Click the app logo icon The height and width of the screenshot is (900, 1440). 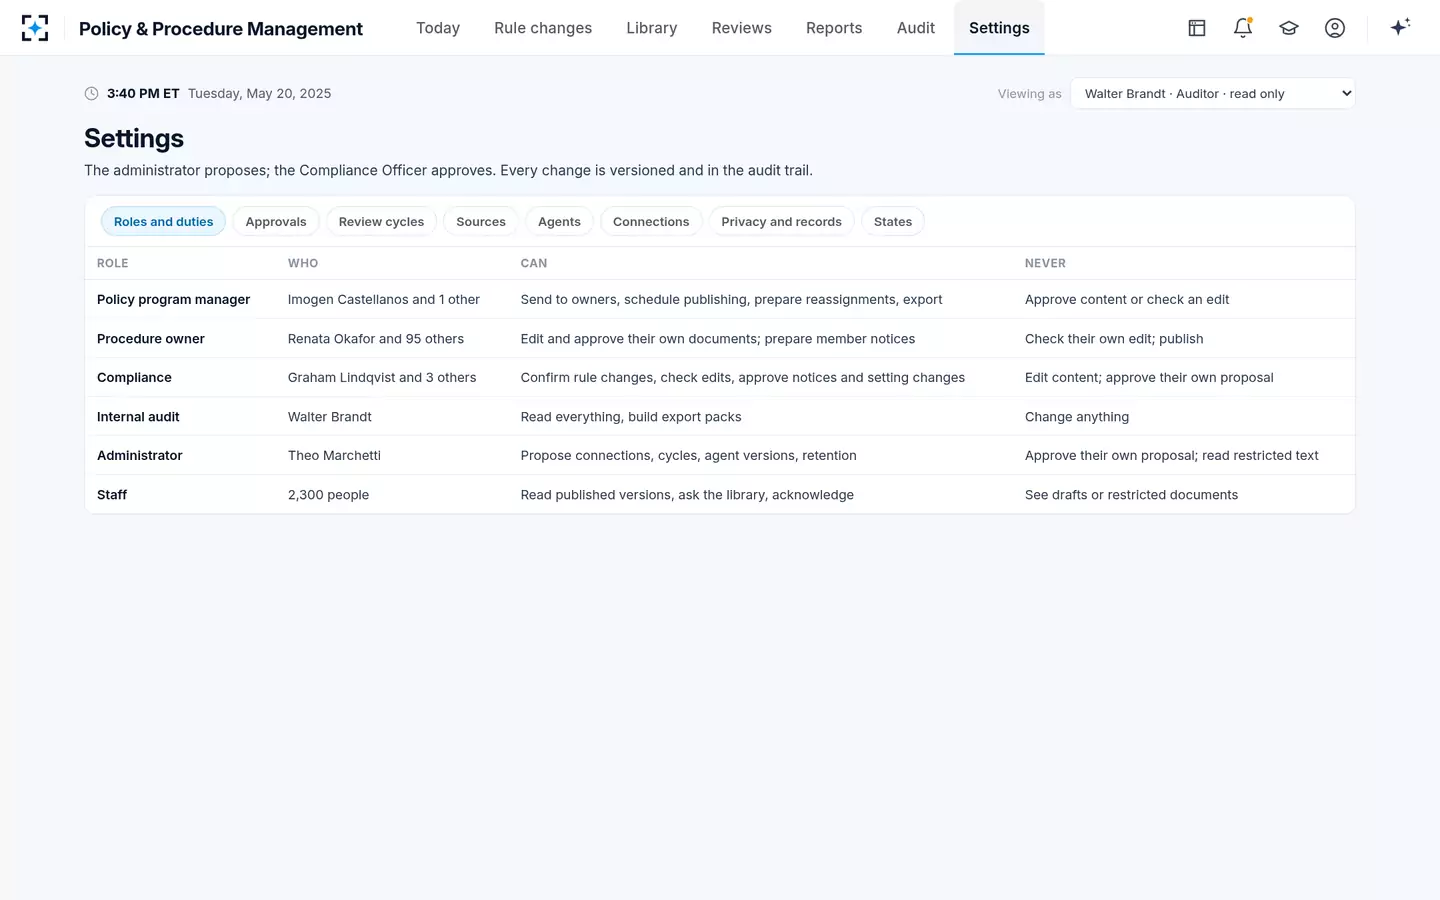(x=35, y=28)
